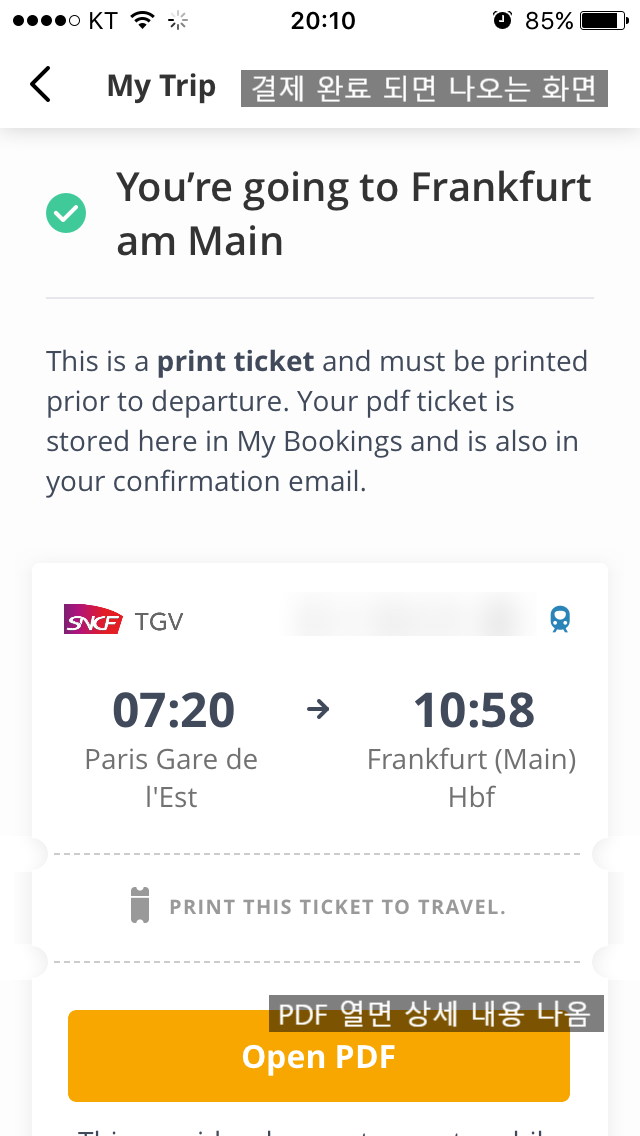Viewport: 640px width, 1136px height.
Task: Click PRINT THIS TICKET TO TRAVEL text
Action: tap(337, 907)
